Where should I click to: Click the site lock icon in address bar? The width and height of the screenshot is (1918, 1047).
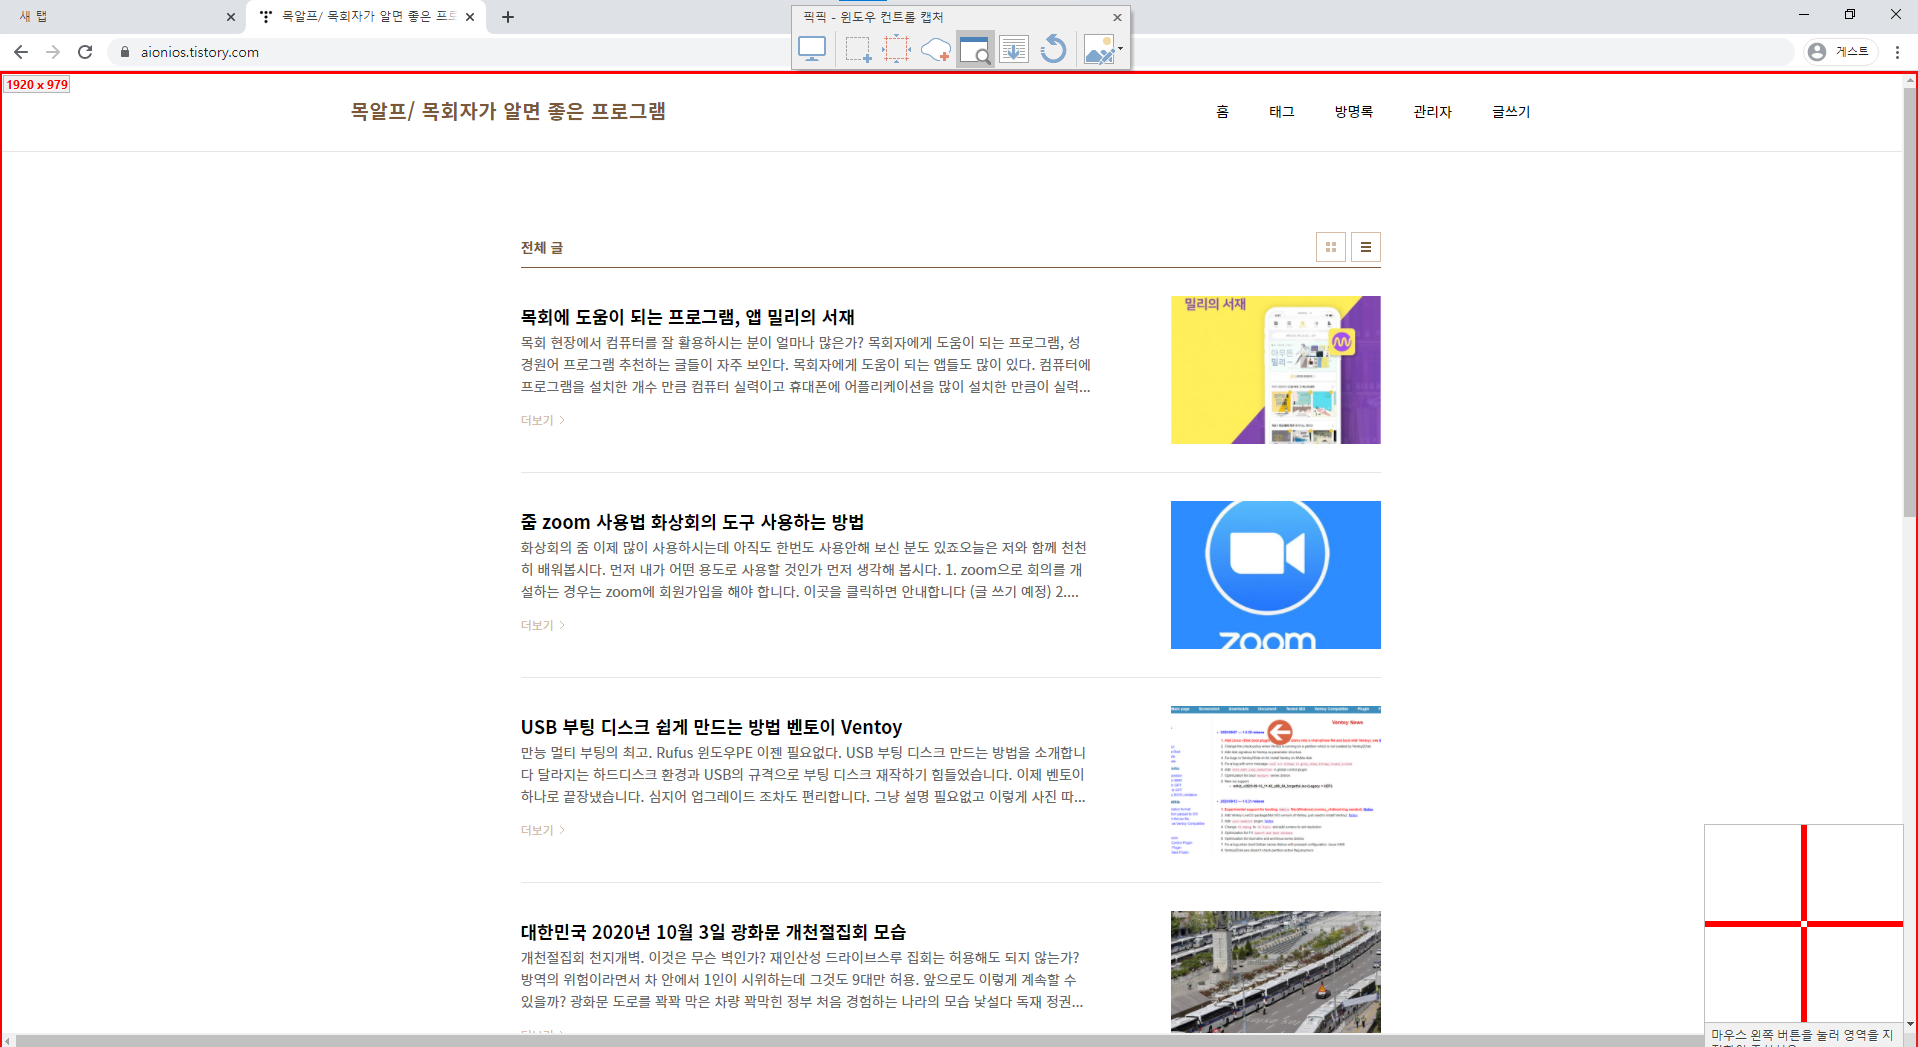124,52
